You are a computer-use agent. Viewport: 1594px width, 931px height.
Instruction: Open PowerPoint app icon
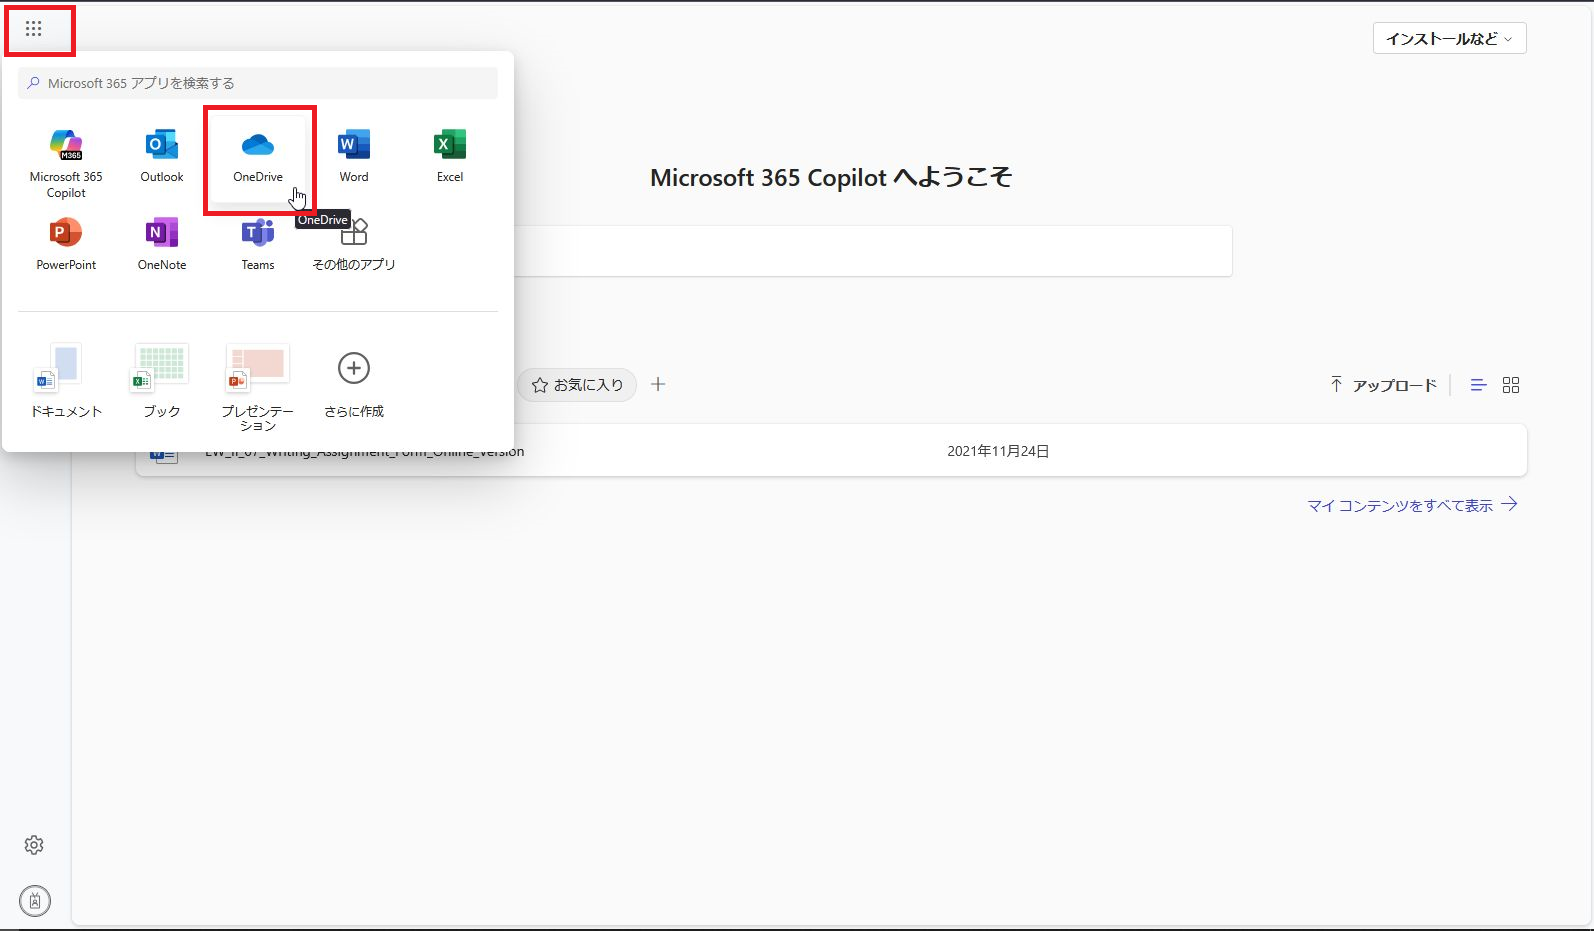click(x=66, y=245)
